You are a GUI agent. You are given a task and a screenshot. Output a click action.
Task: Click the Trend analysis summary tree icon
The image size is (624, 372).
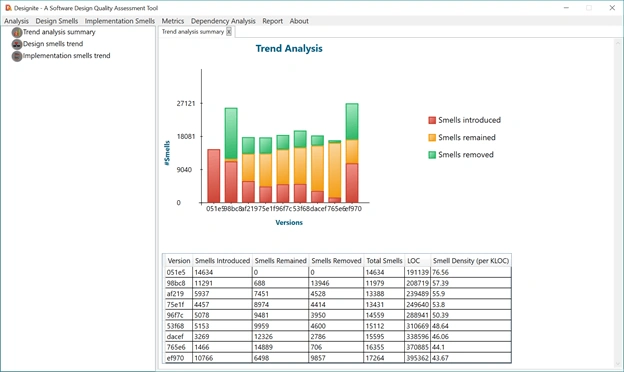point(17,32)
